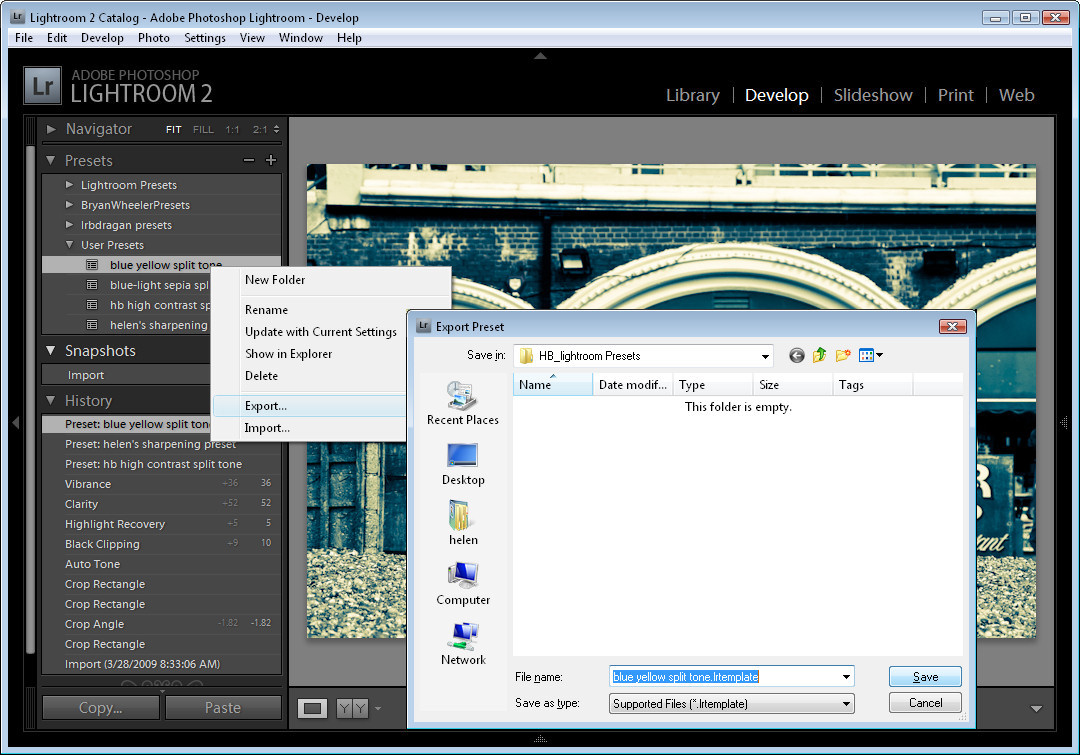
Task: Open the Views menu icon in dialog
Action: (871, 355)
